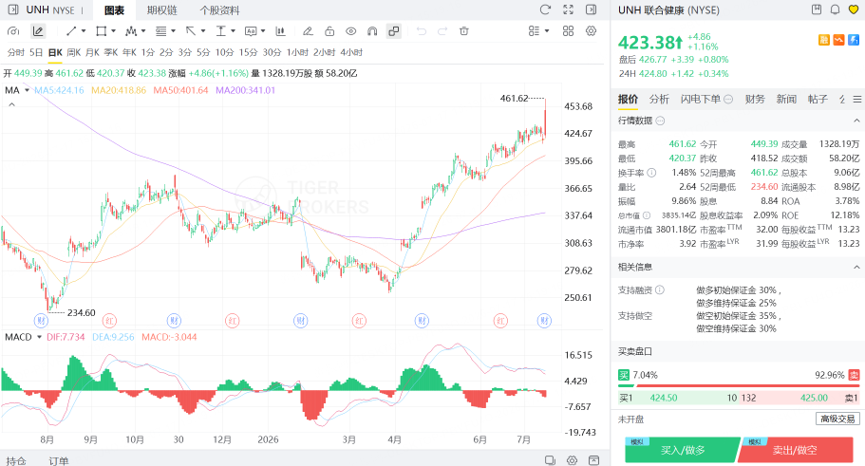Click the orange 融 margin badge
865x466 pixels.
pyautogui.click(x=824, y=40)
